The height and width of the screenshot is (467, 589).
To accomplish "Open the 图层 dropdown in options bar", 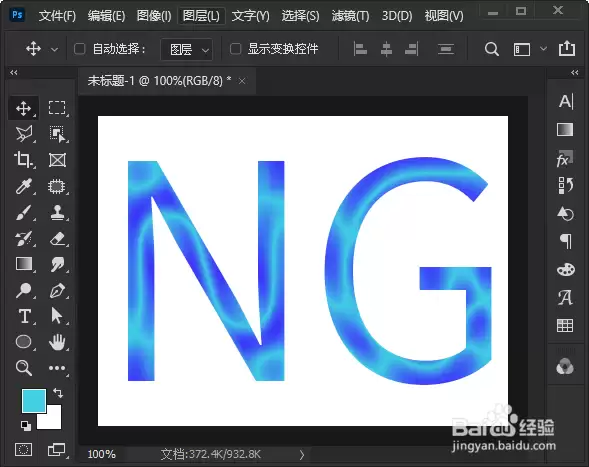I will tap(187, 49).
